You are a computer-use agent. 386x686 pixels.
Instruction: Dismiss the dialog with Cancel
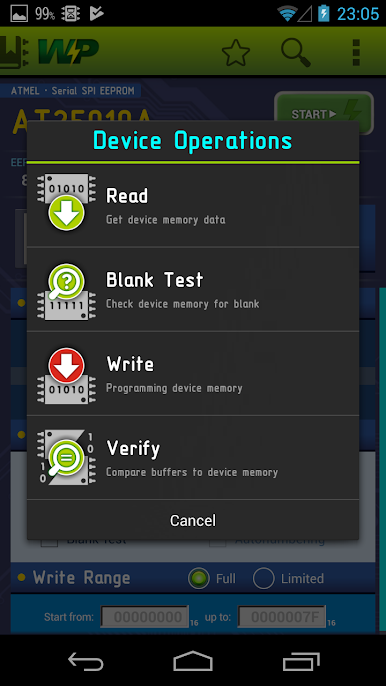coord(193,520)
